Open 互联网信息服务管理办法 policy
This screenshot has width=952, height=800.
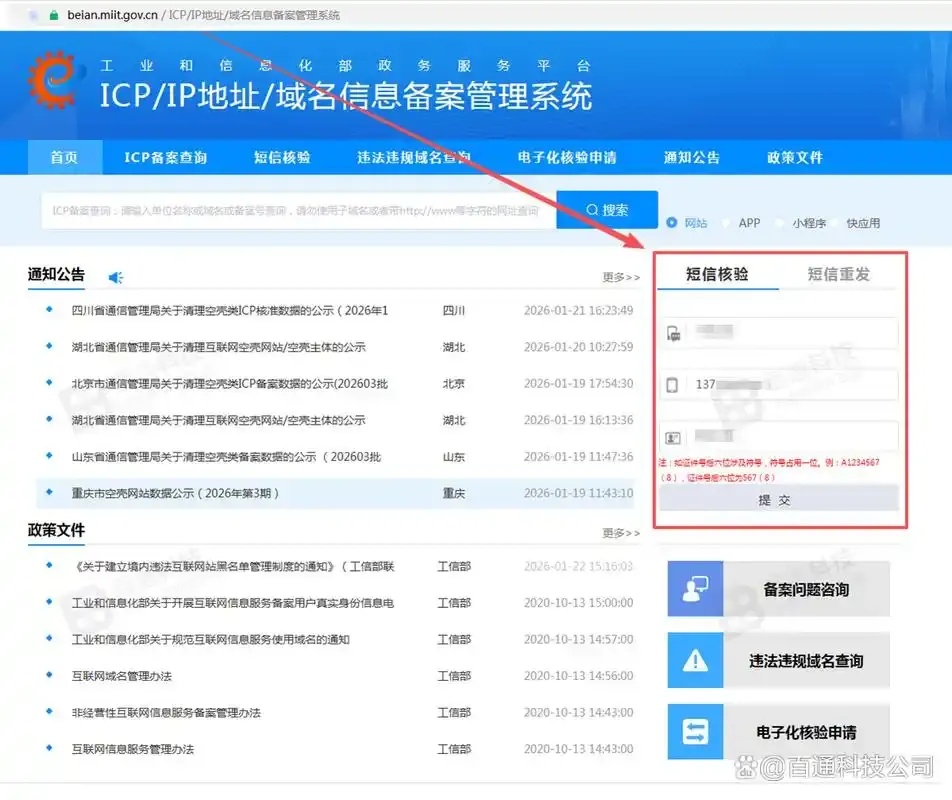[133, 749]
